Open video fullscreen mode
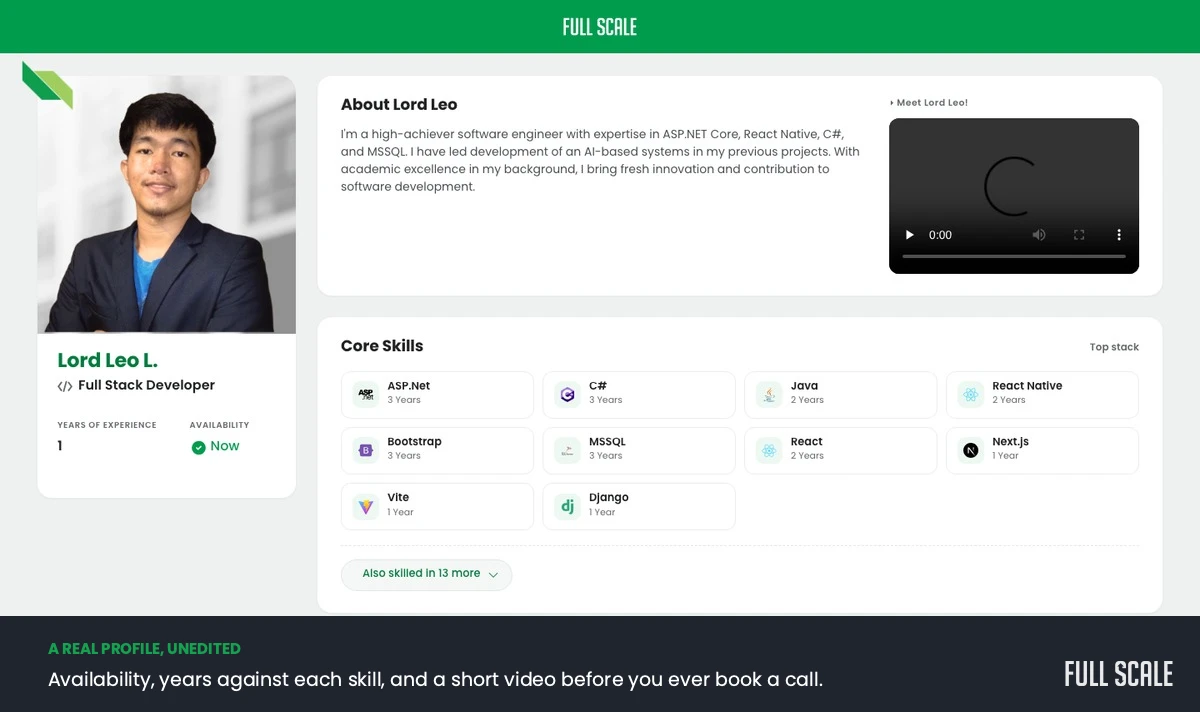 (x=1079, y=235)
